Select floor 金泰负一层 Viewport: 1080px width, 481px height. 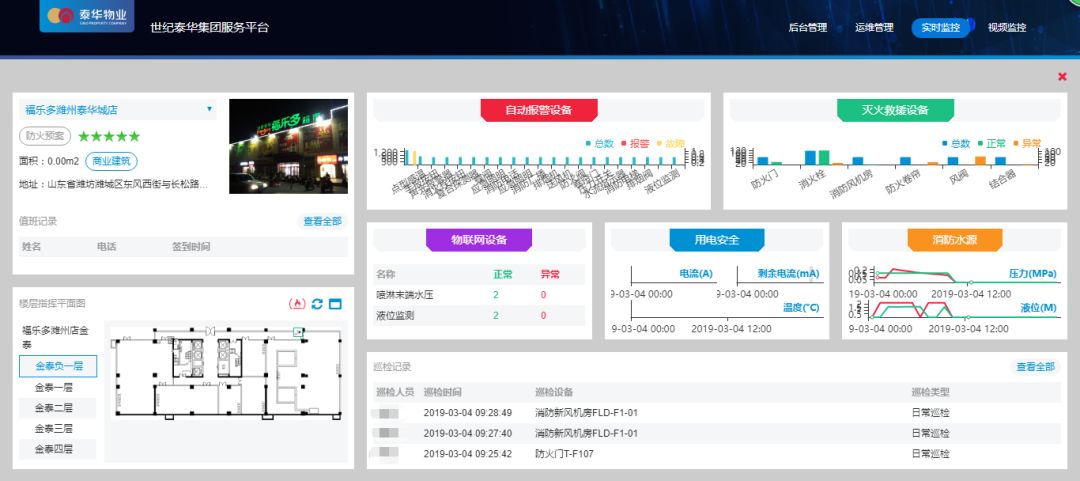point(59,367)
